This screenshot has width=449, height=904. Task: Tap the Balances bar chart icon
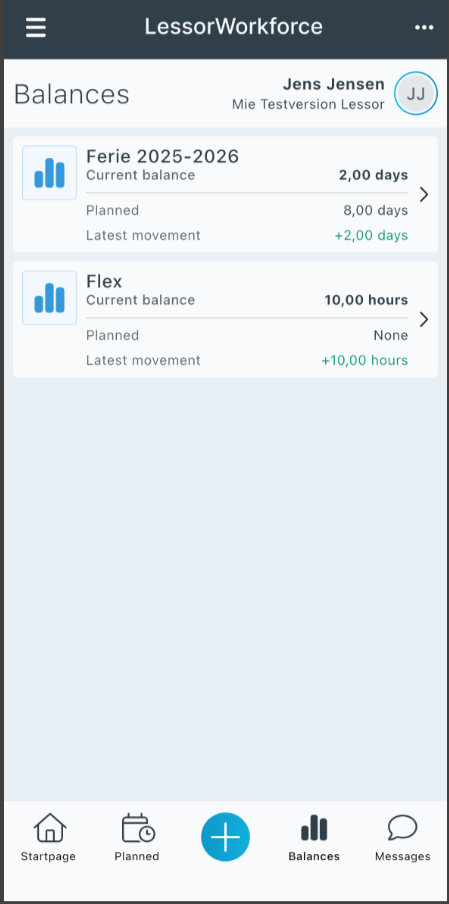pos(314,828)
